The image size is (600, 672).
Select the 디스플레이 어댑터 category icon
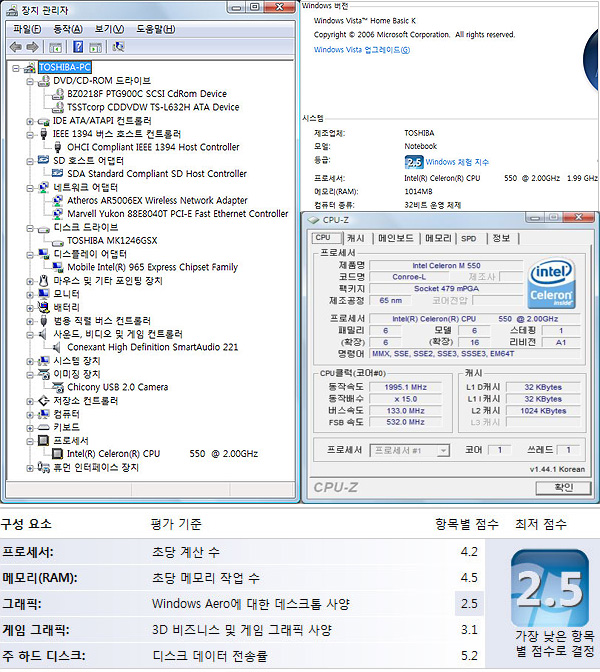tap(44, 254)
